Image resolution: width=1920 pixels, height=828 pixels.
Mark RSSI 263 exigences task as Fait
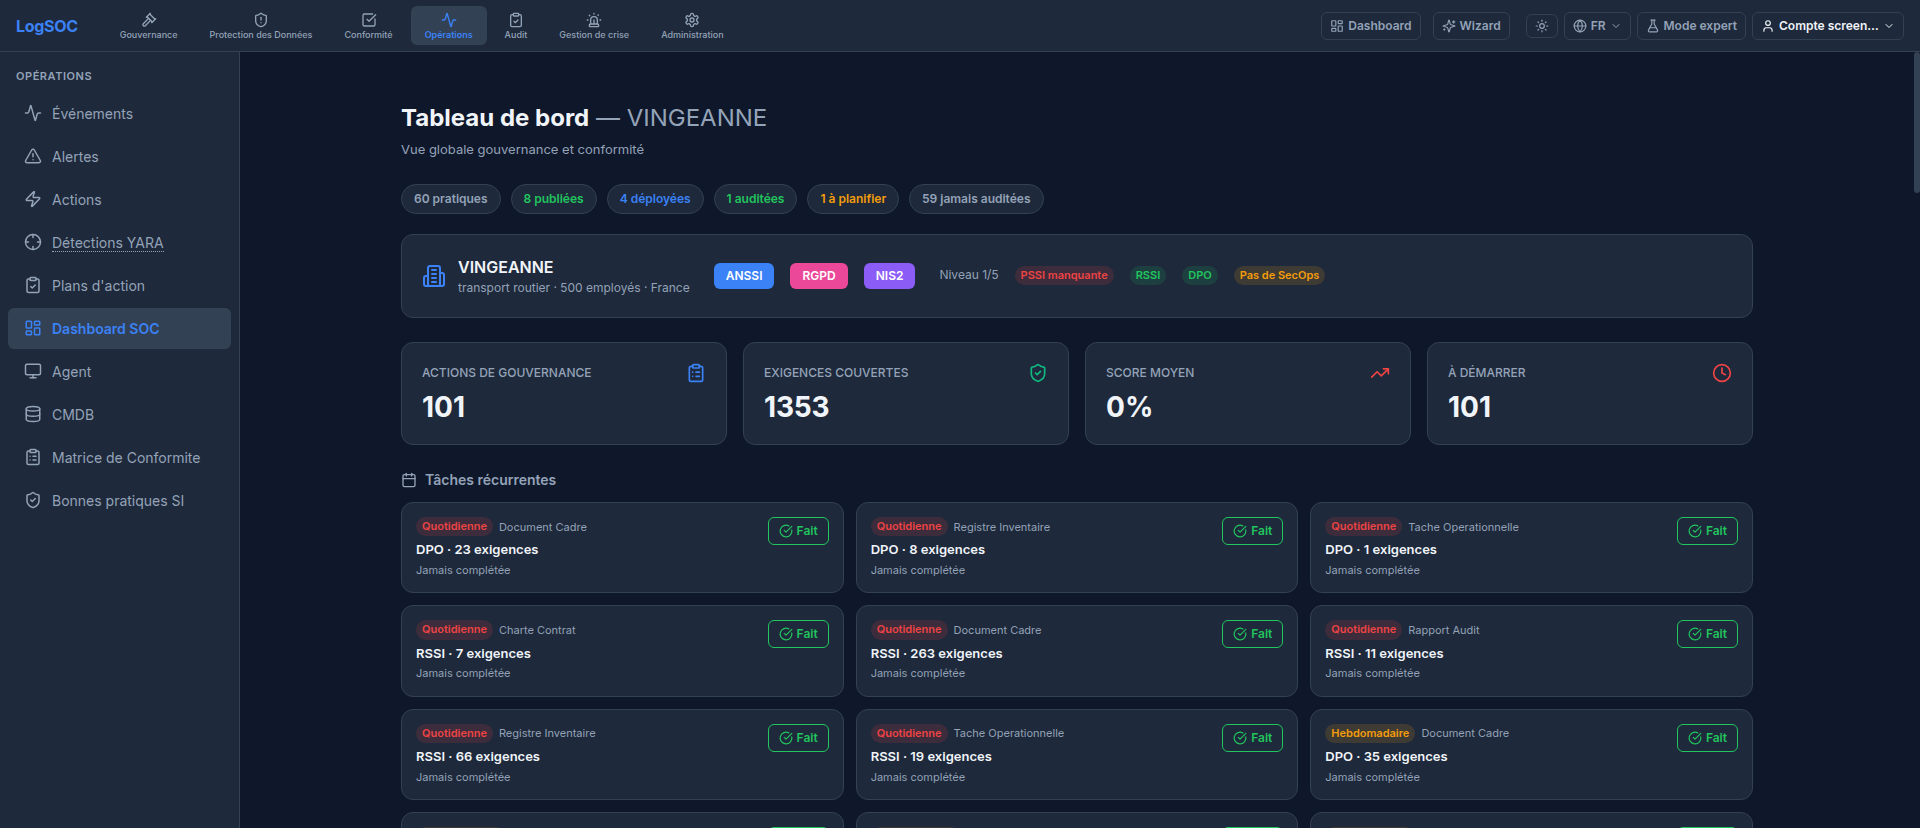pyautogui.click(x=1252, y=634)
